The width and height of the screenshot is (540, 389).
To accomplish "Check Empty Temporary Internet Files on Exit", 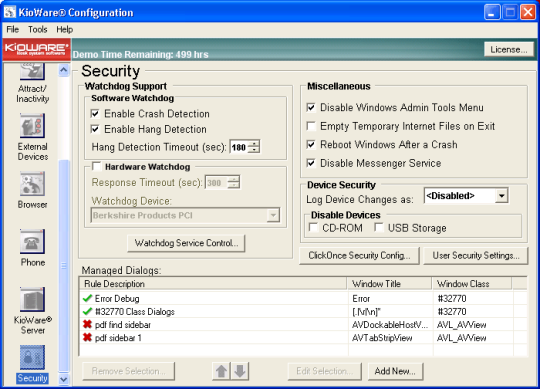I will [x=311, y=126].
